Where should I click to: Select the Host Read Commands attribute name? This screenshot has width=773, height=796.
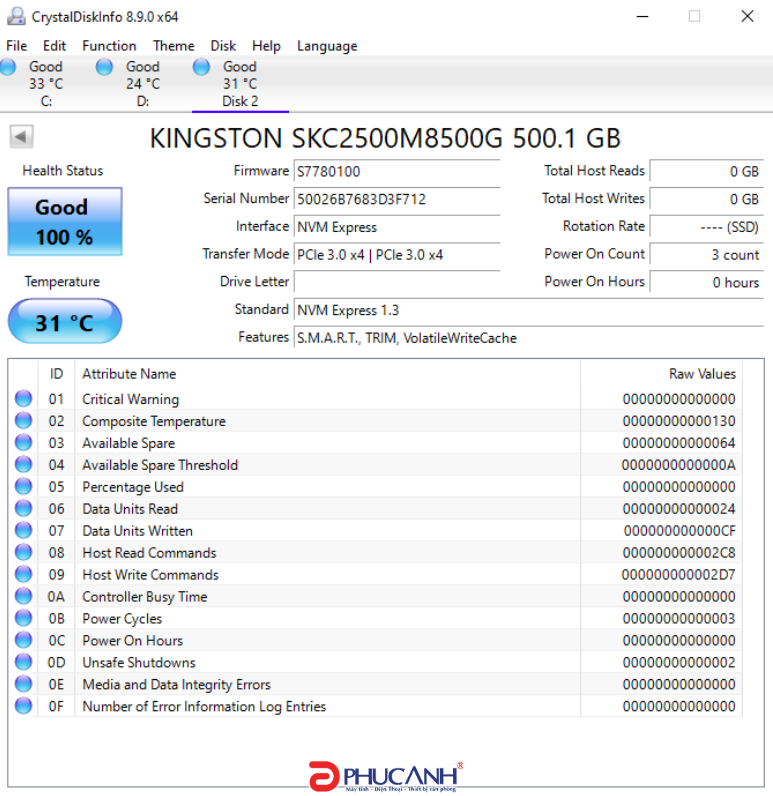coord(149,553)
